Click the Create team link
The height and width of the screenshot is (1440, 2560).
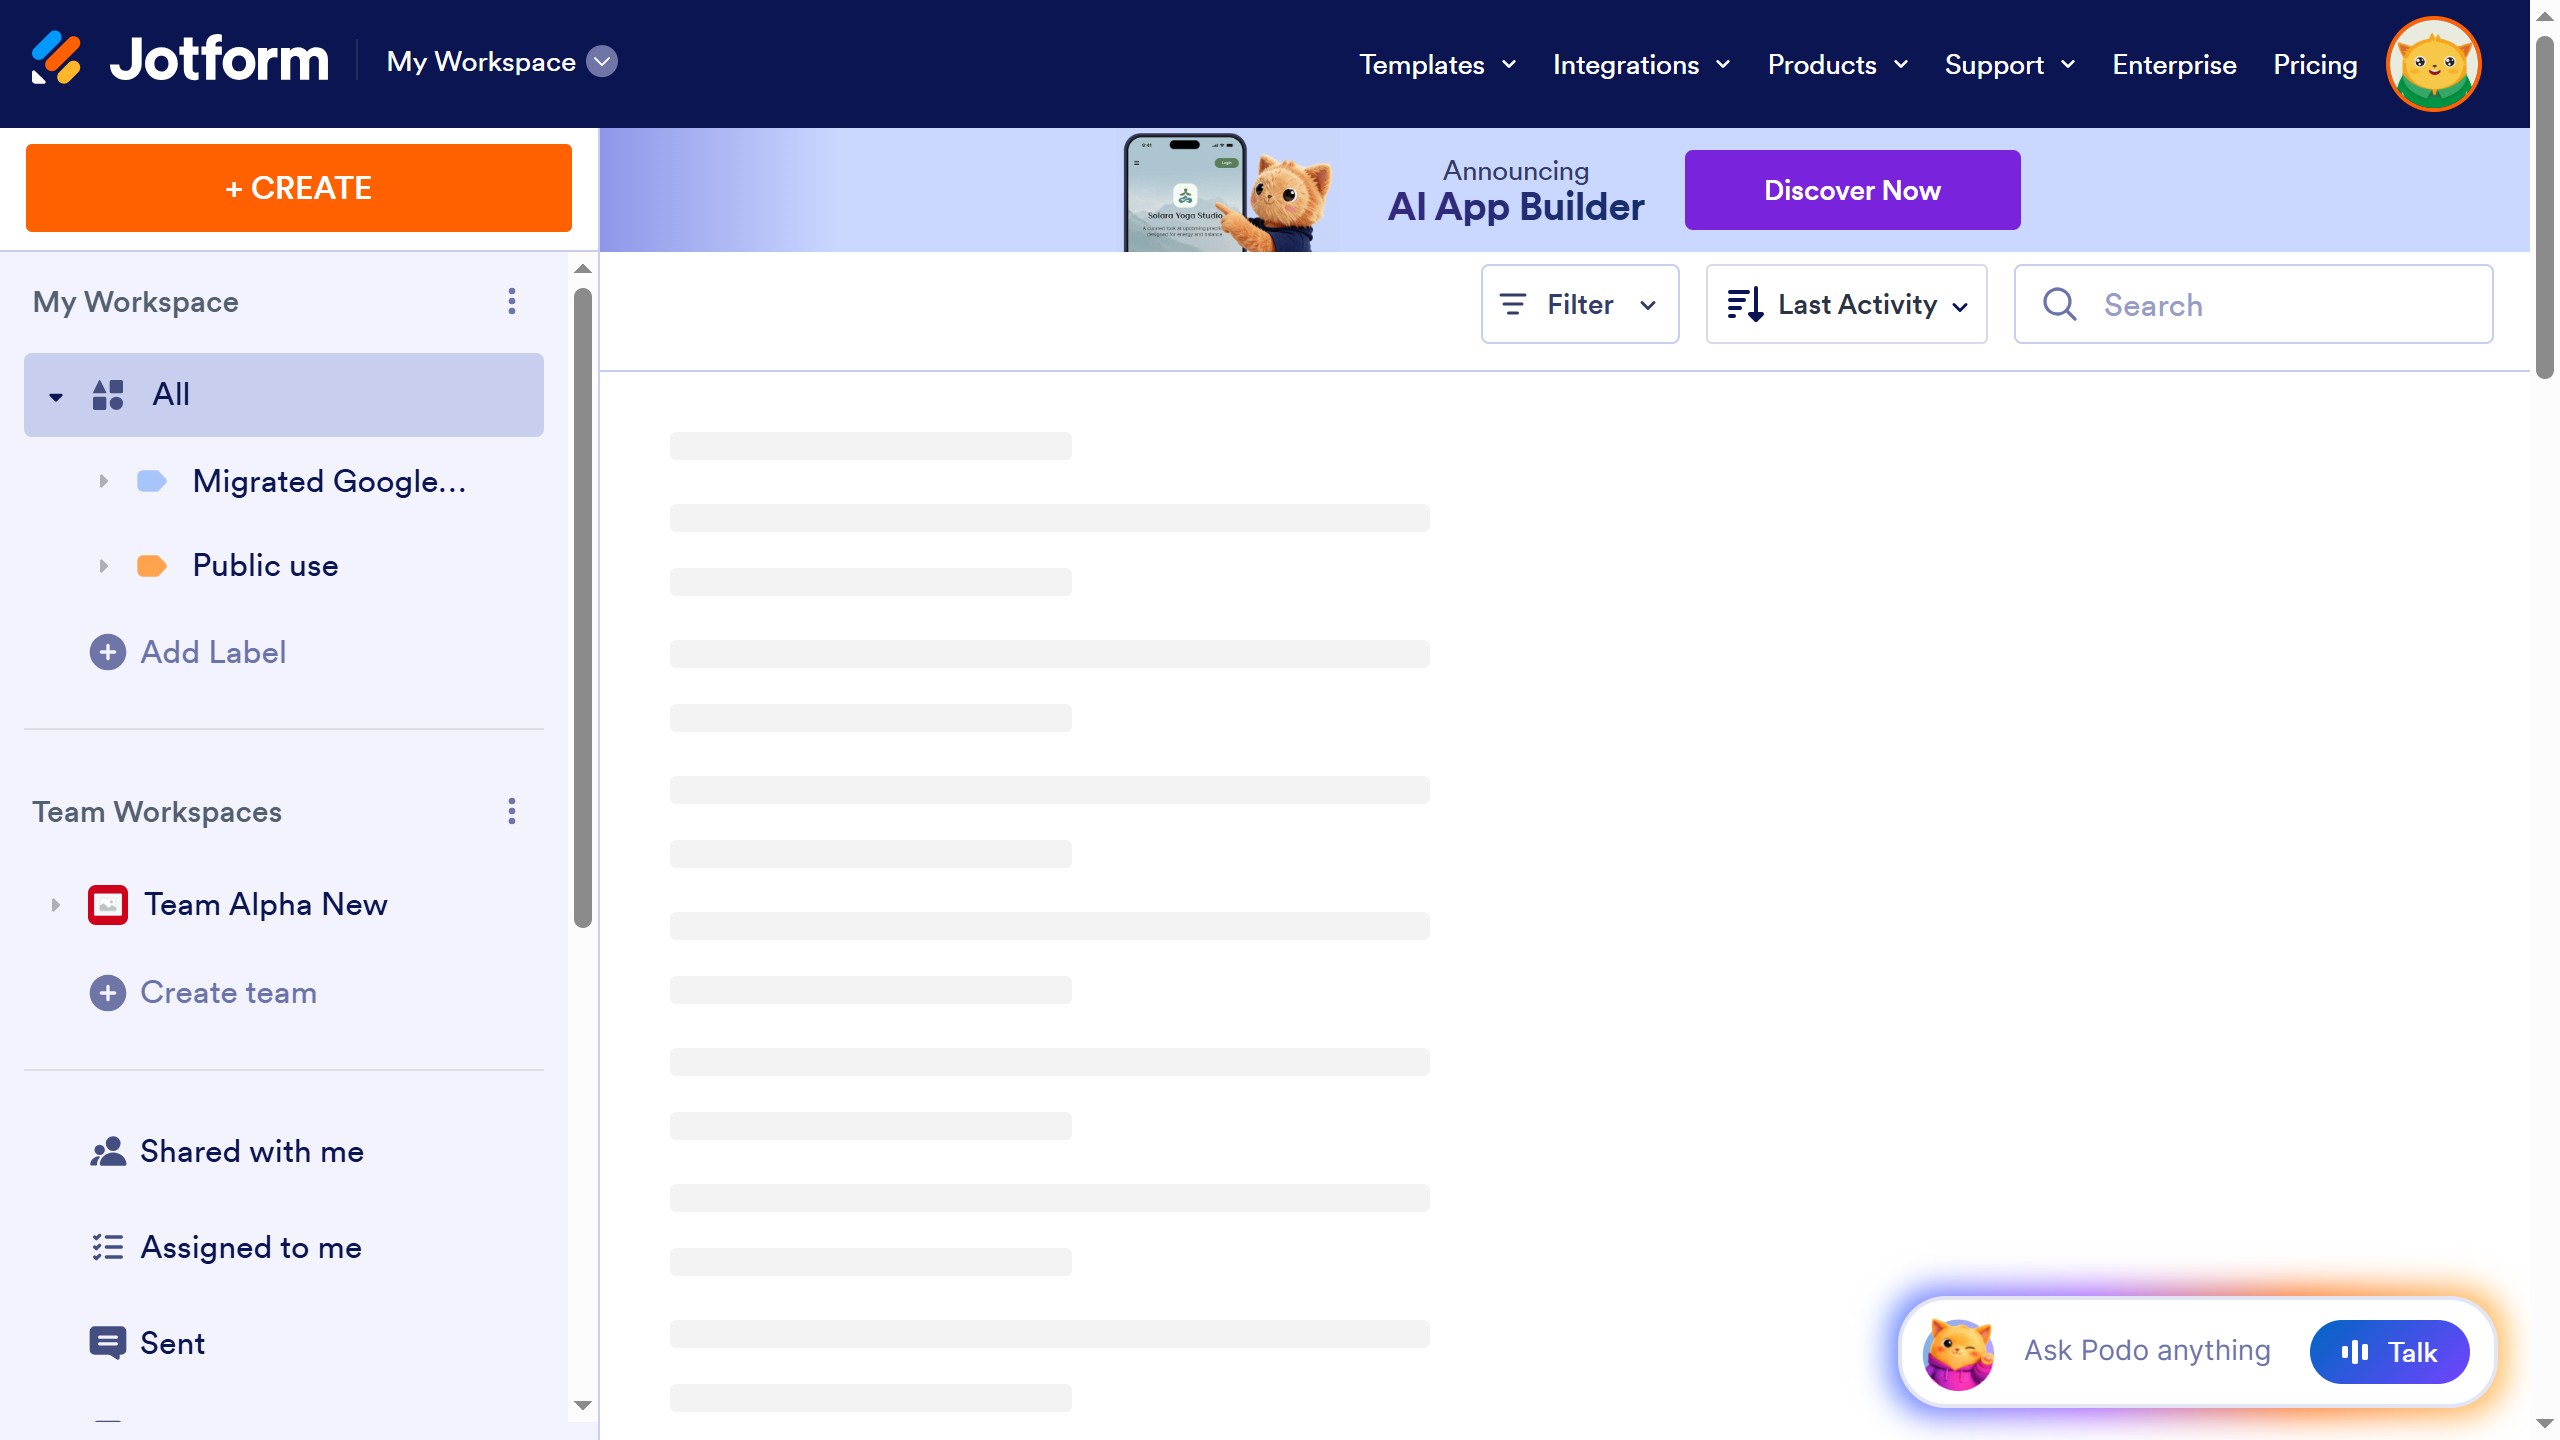point(228,993)
